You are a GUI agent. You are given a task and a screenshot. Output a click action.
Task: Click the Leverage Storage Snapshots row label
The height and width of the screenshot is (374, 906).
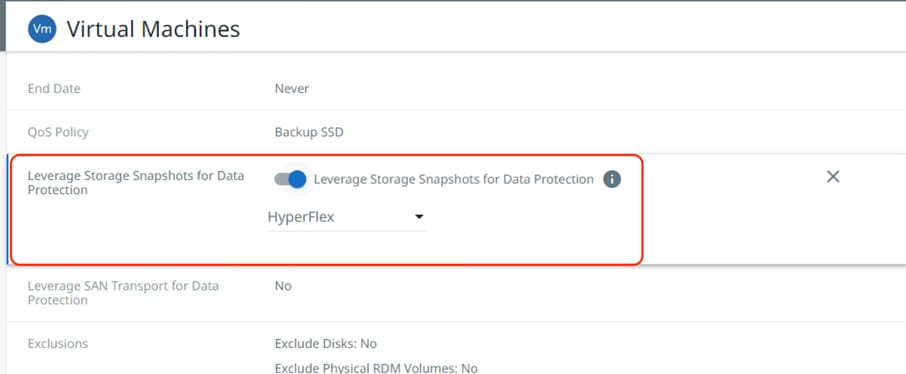[x=136, y=183]
